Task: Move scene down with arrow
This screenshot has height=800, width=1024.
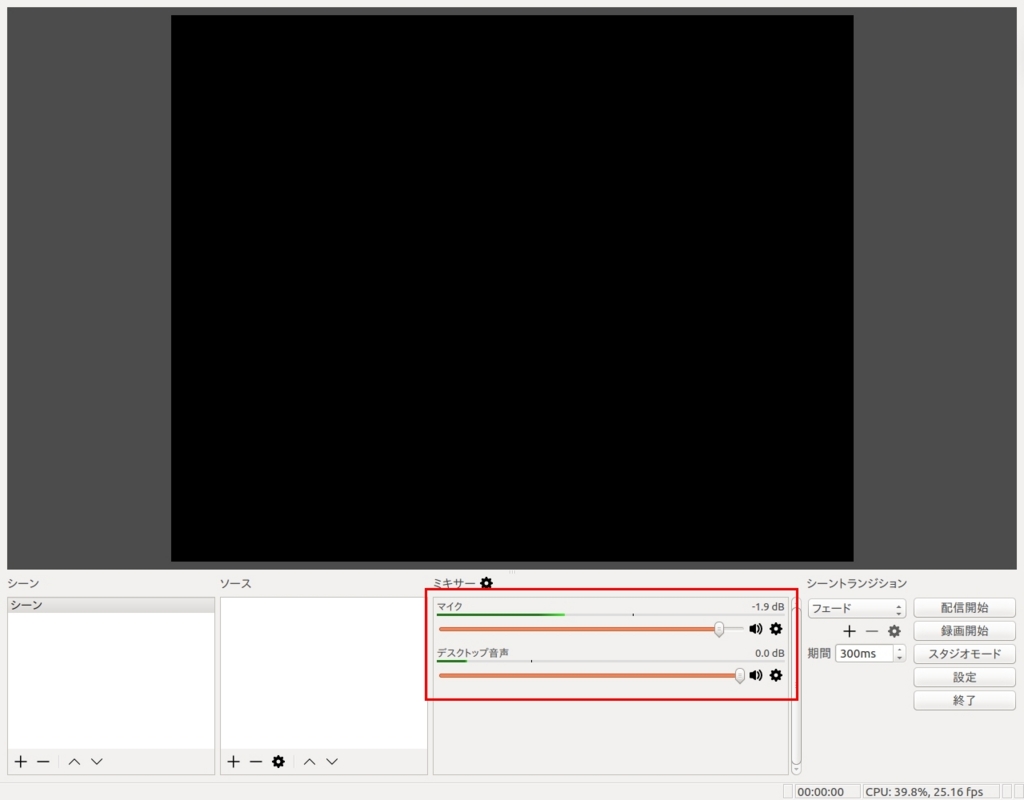Action: (x=97, y=761)
